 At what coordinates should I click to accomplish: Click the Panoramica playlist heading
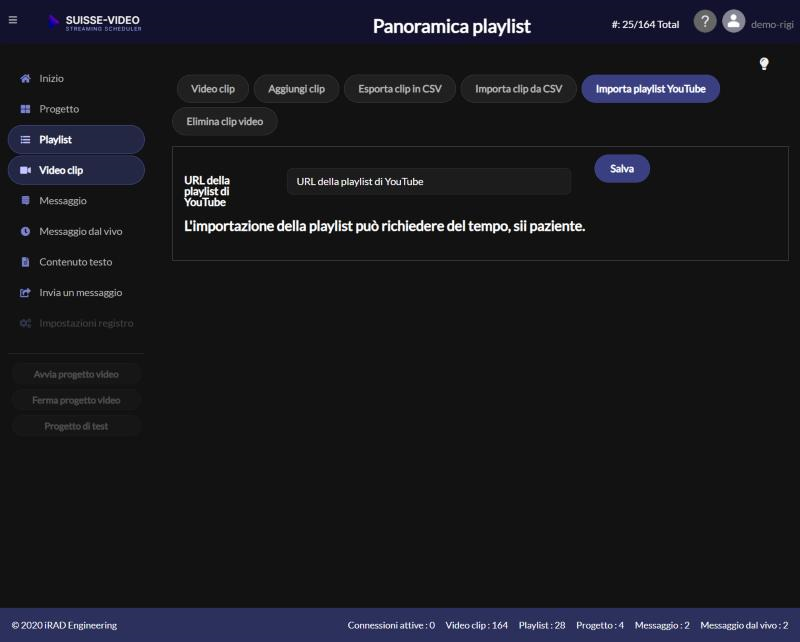click(452, 27)
